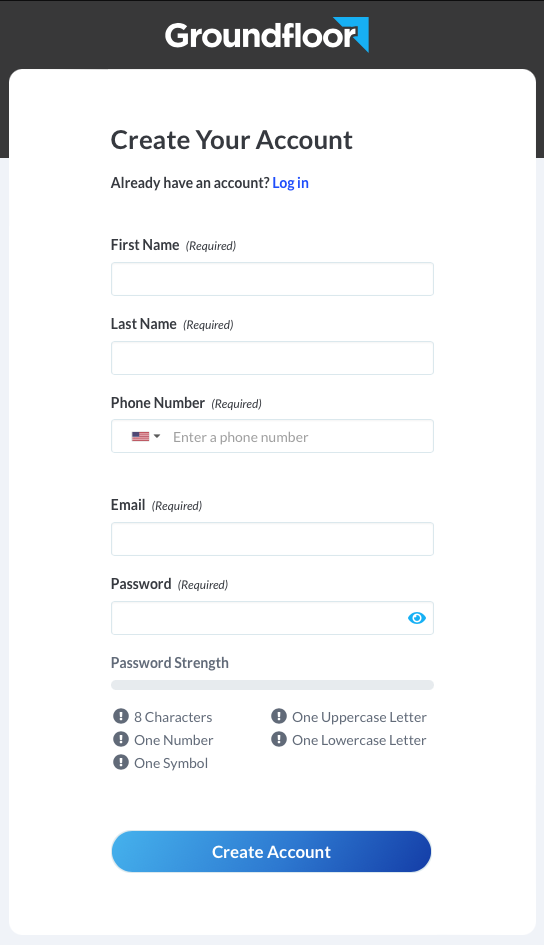Open the Log in link
Viewport: 544px width, 945px height.
coord(290,183)
